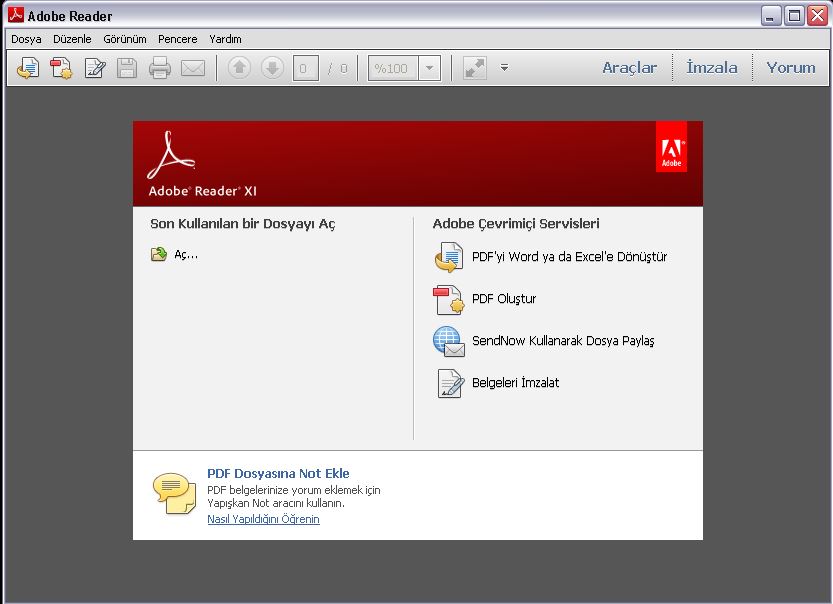The height and width of the screenshot is (604, 833).
Task: Click the sign document pen toolbar icon
Action: click(95, 68)
